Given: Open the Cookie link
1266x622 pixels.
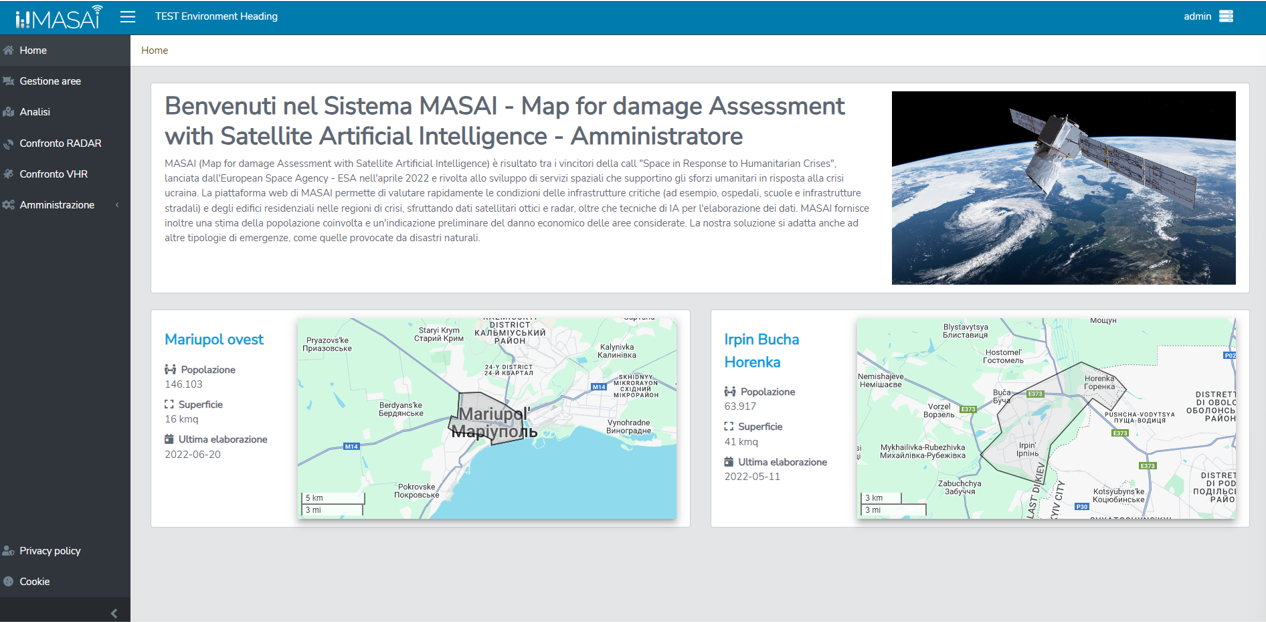Looking at the screenshot, I should click(65, 582).
